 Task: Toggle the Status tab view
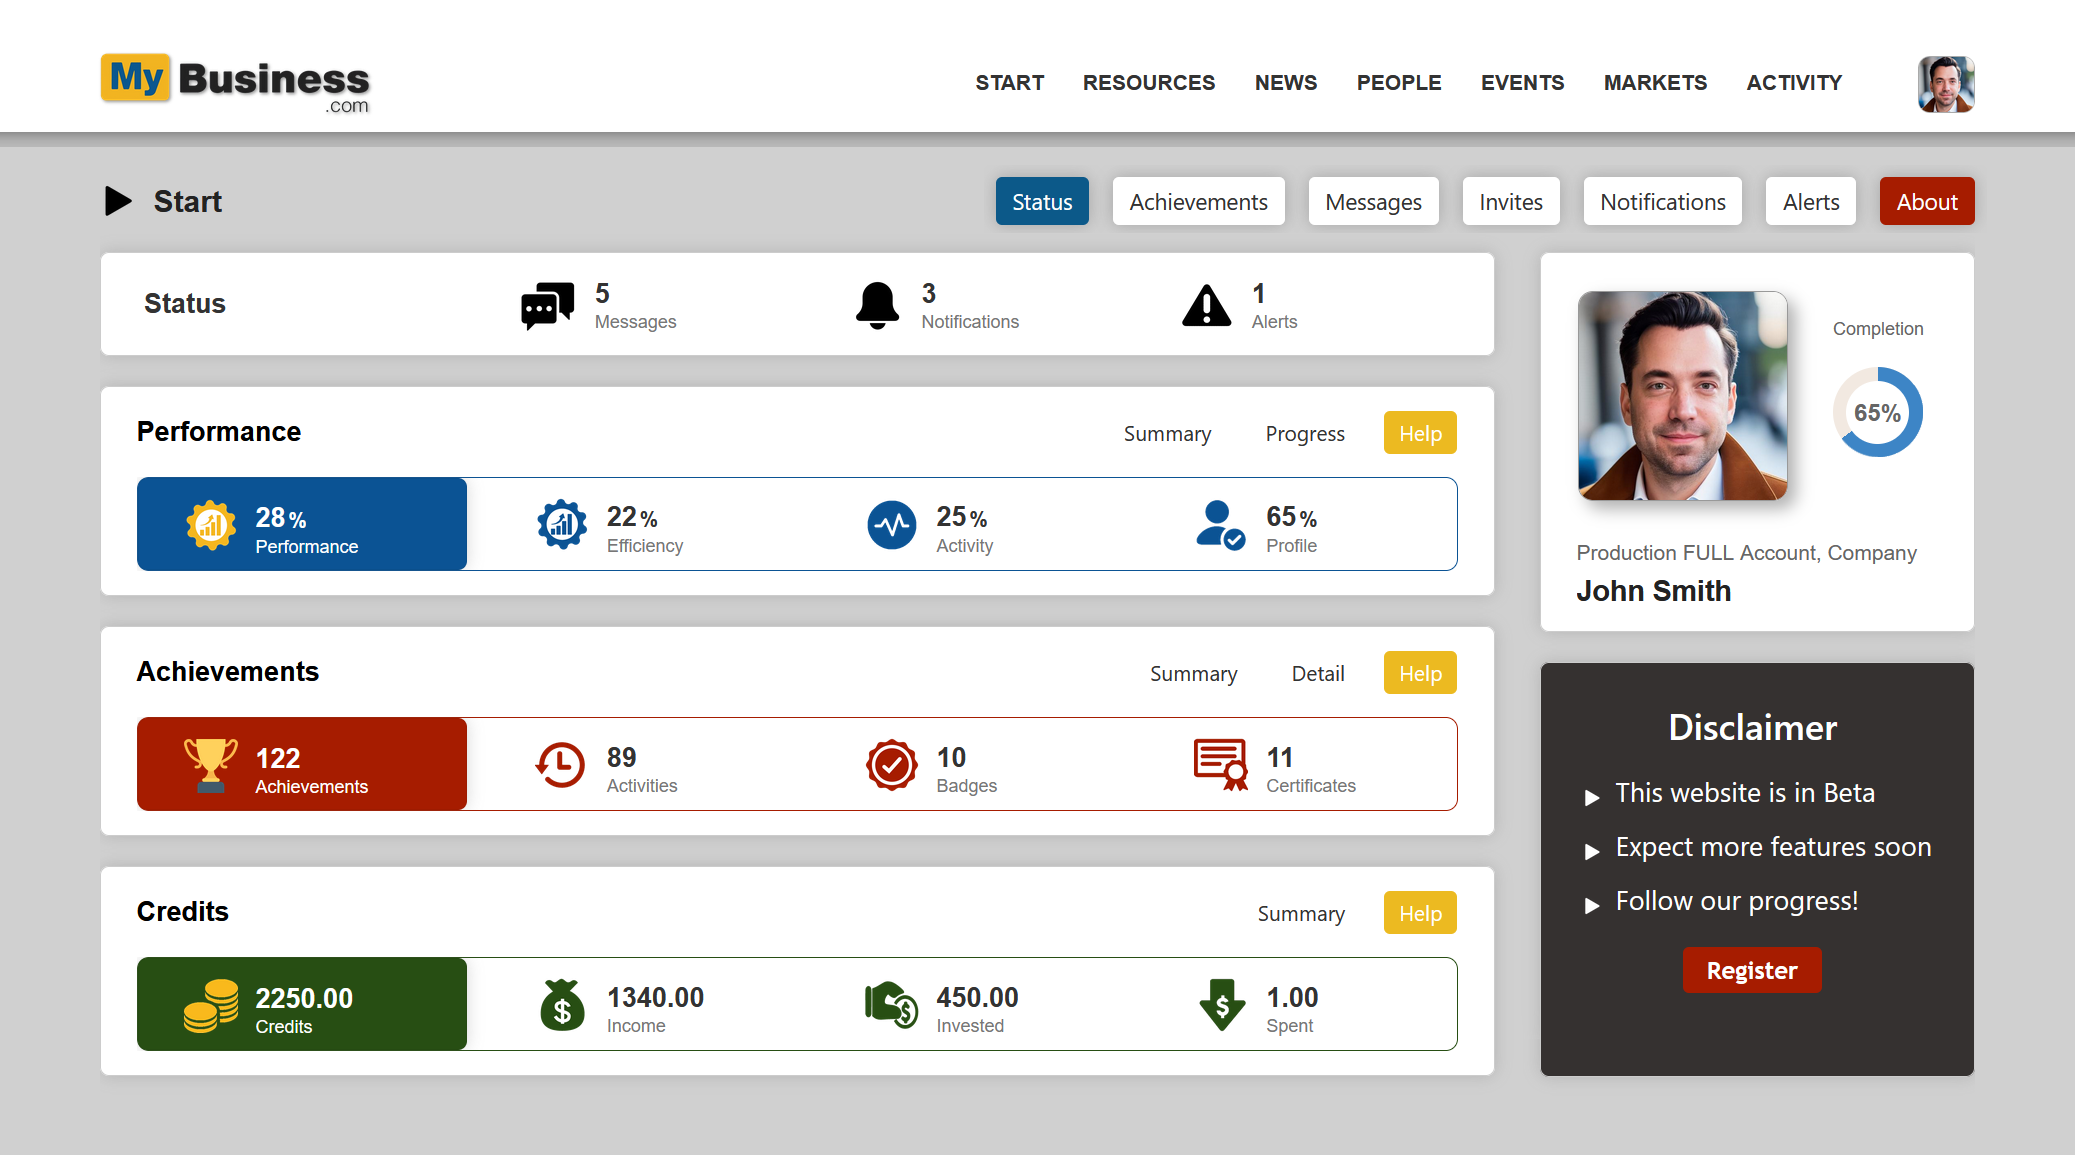[1041, 201]
